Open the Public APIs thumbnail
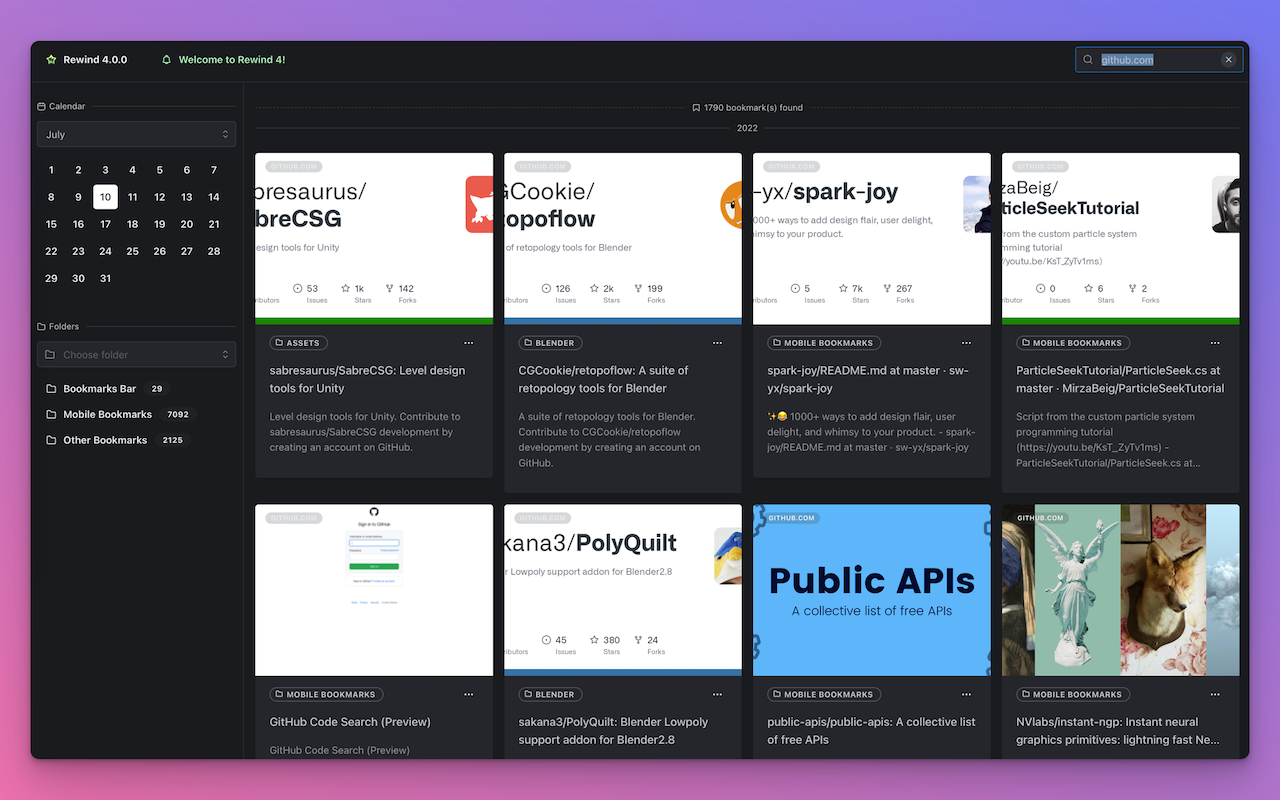The width and height of the screenshot is (1280, 800). [x=871, y=590]
